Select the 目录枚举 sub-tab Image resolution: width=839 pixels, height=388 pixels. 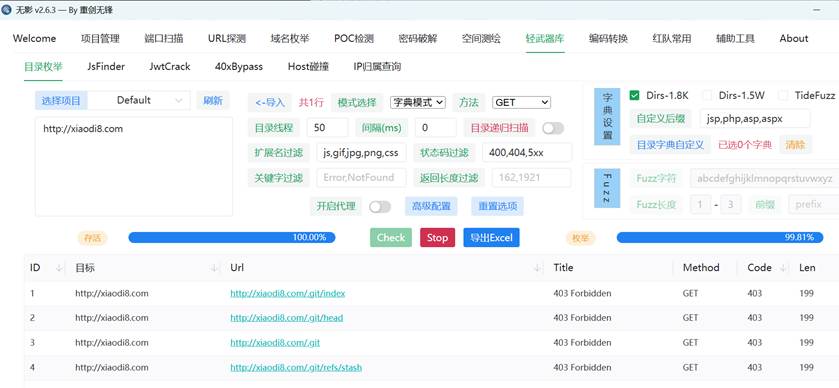(43, 67)
